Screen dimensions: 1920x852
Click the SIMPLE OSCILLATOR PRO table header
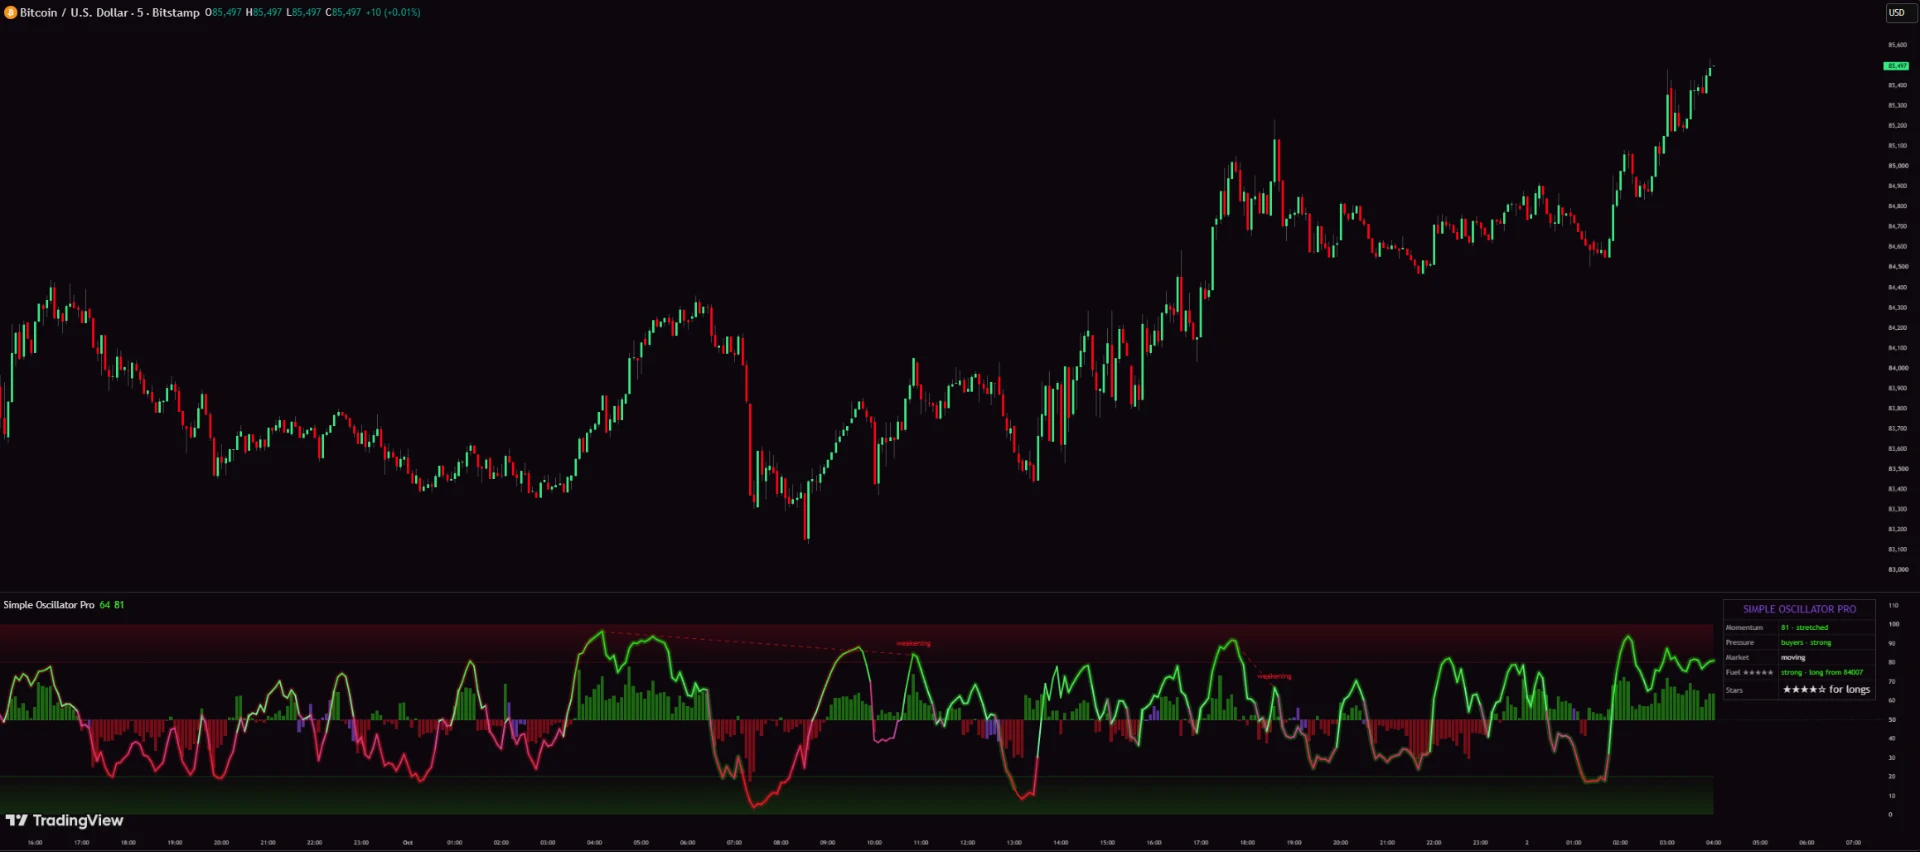click(x=1799, y=609)
